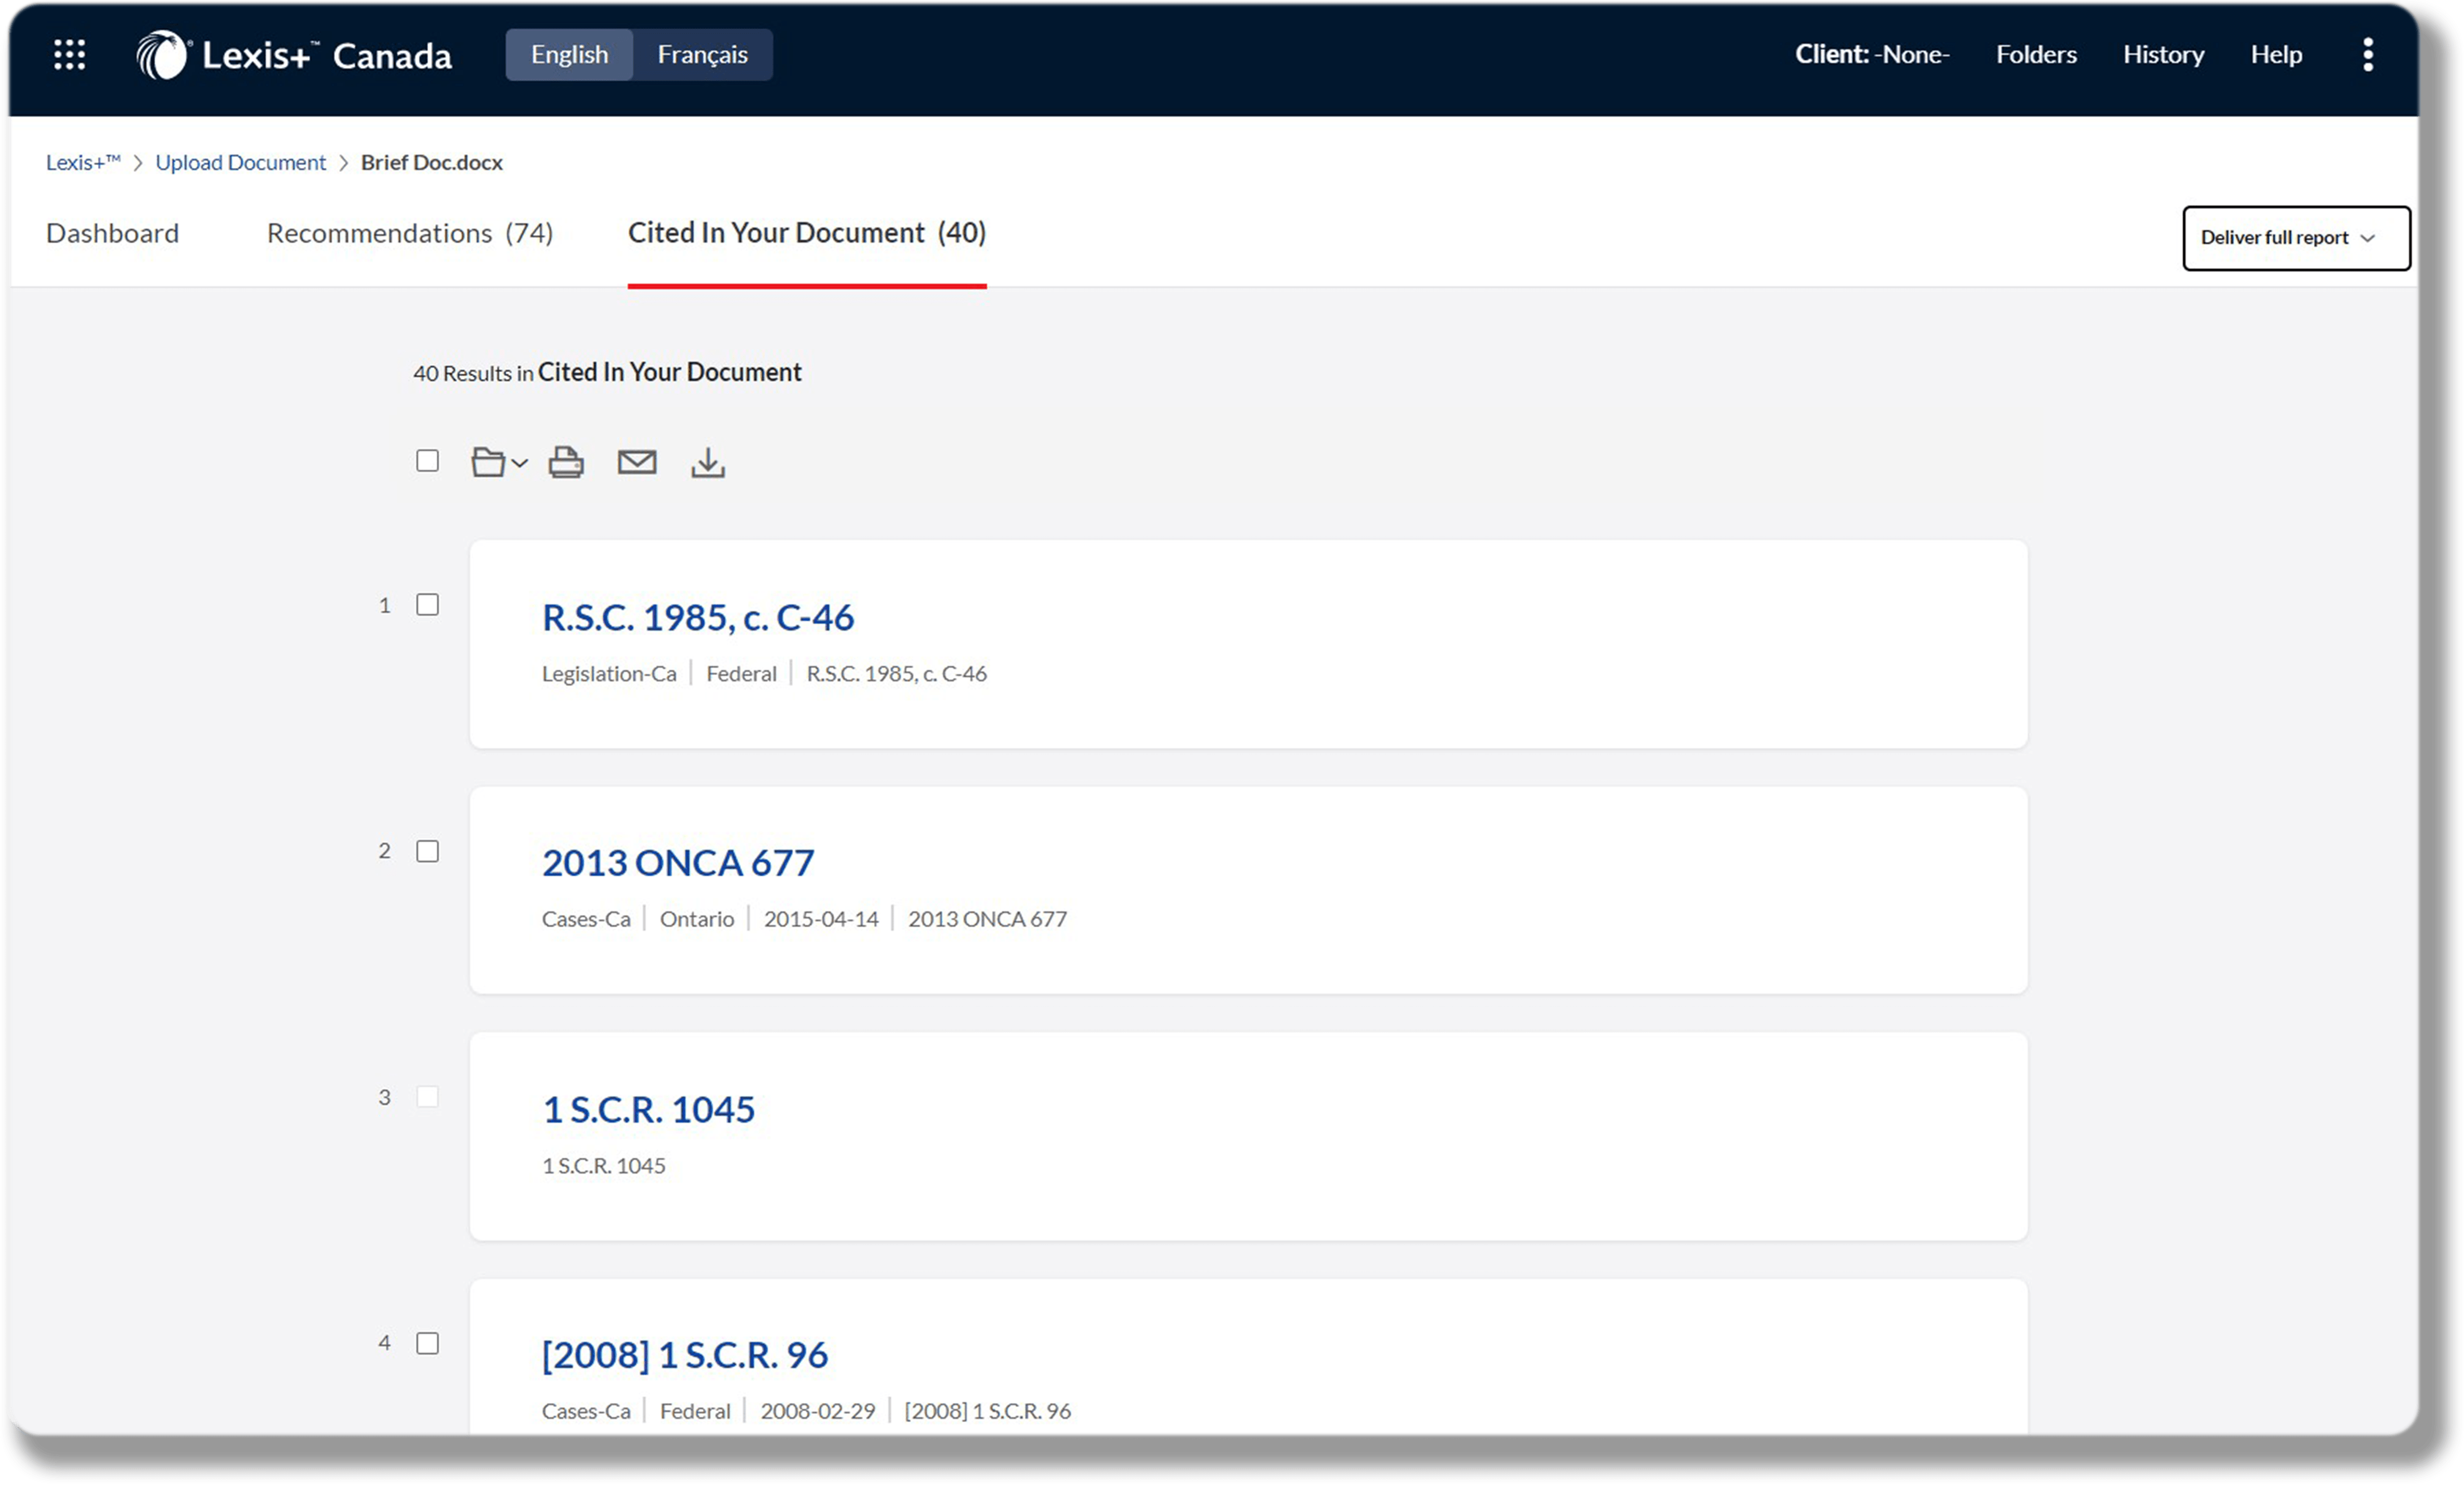Tick checkbox beside result 4
Image resolution: width=2464 pixels, height=1492 pixels.
(427, 1343)
